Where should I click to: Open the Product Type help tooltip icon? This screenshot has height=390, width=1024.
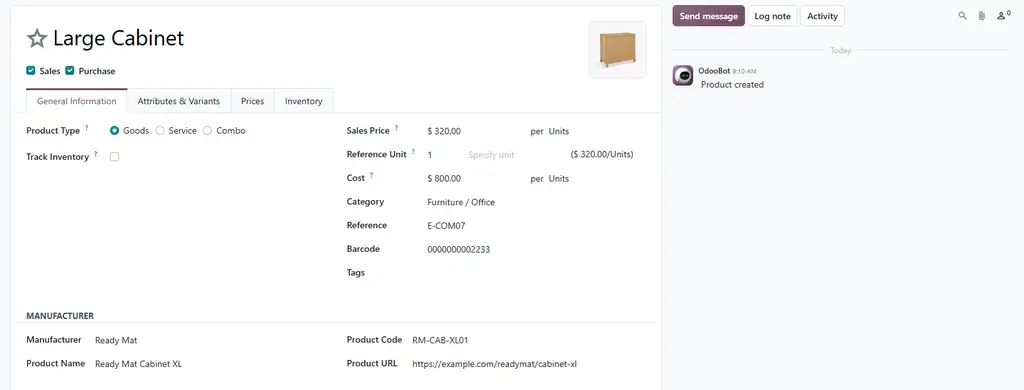tap(87, 128)
